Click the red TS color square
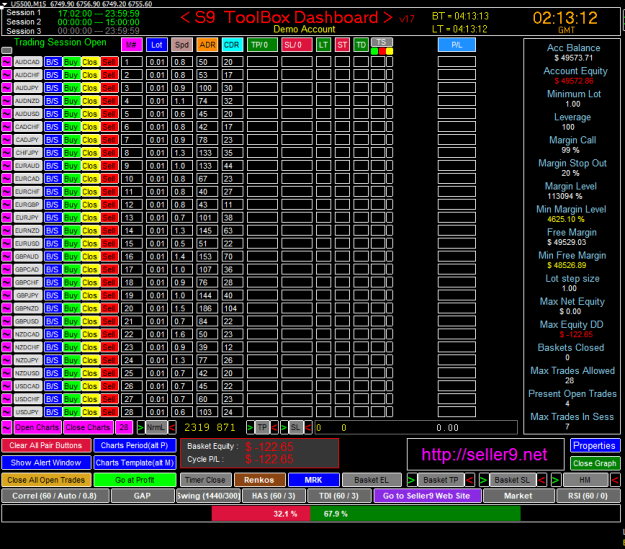 382,51
